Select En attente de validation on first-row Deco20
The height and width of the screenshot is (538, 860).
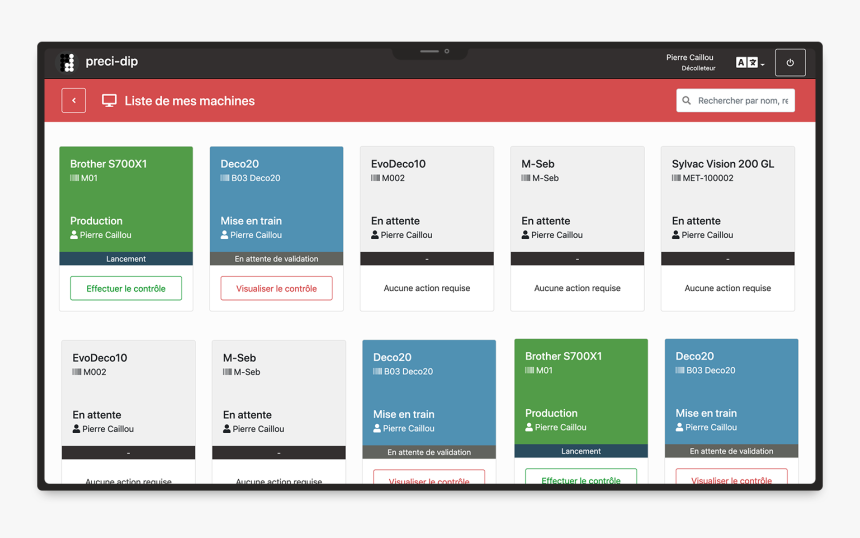point(276,259)
